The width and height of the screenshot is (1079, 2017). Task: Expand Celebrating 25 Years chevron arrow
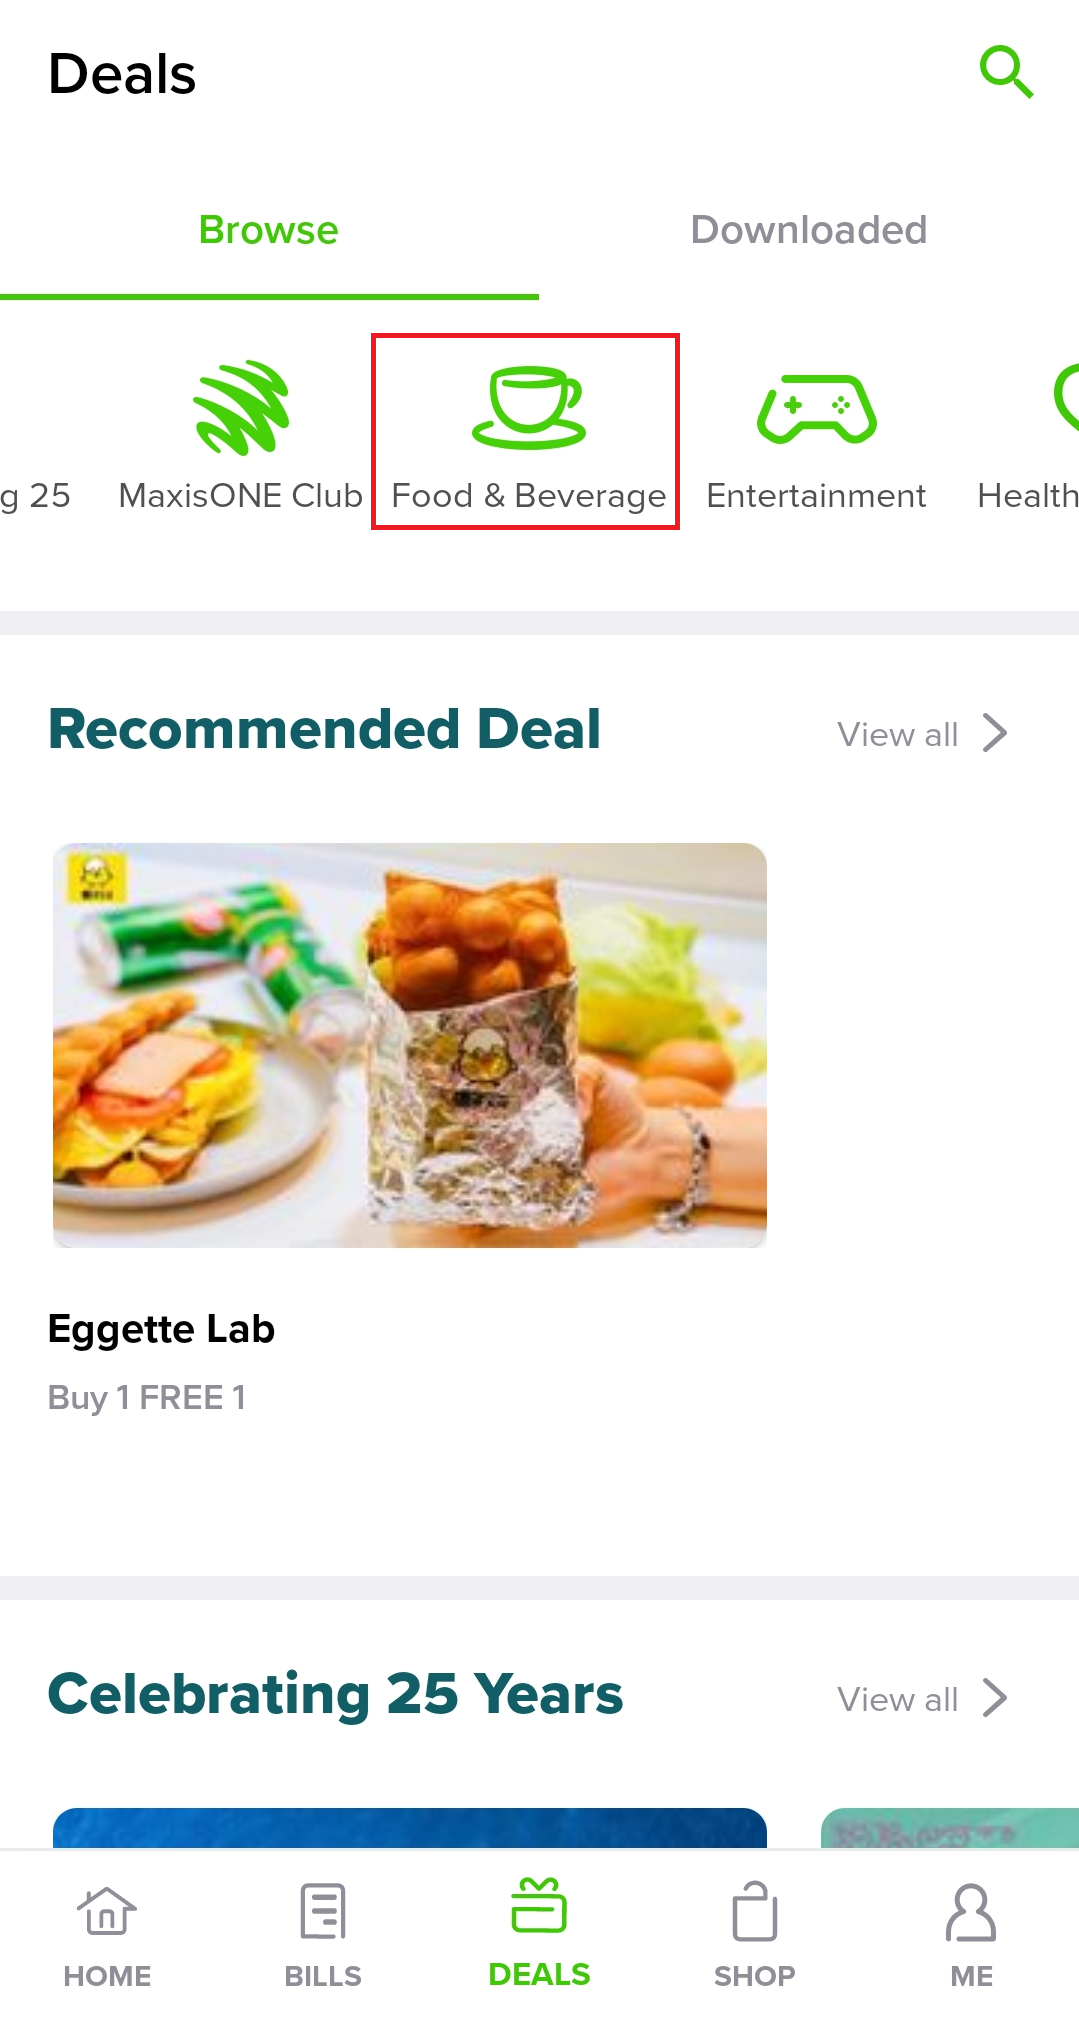coord(995,1698)
